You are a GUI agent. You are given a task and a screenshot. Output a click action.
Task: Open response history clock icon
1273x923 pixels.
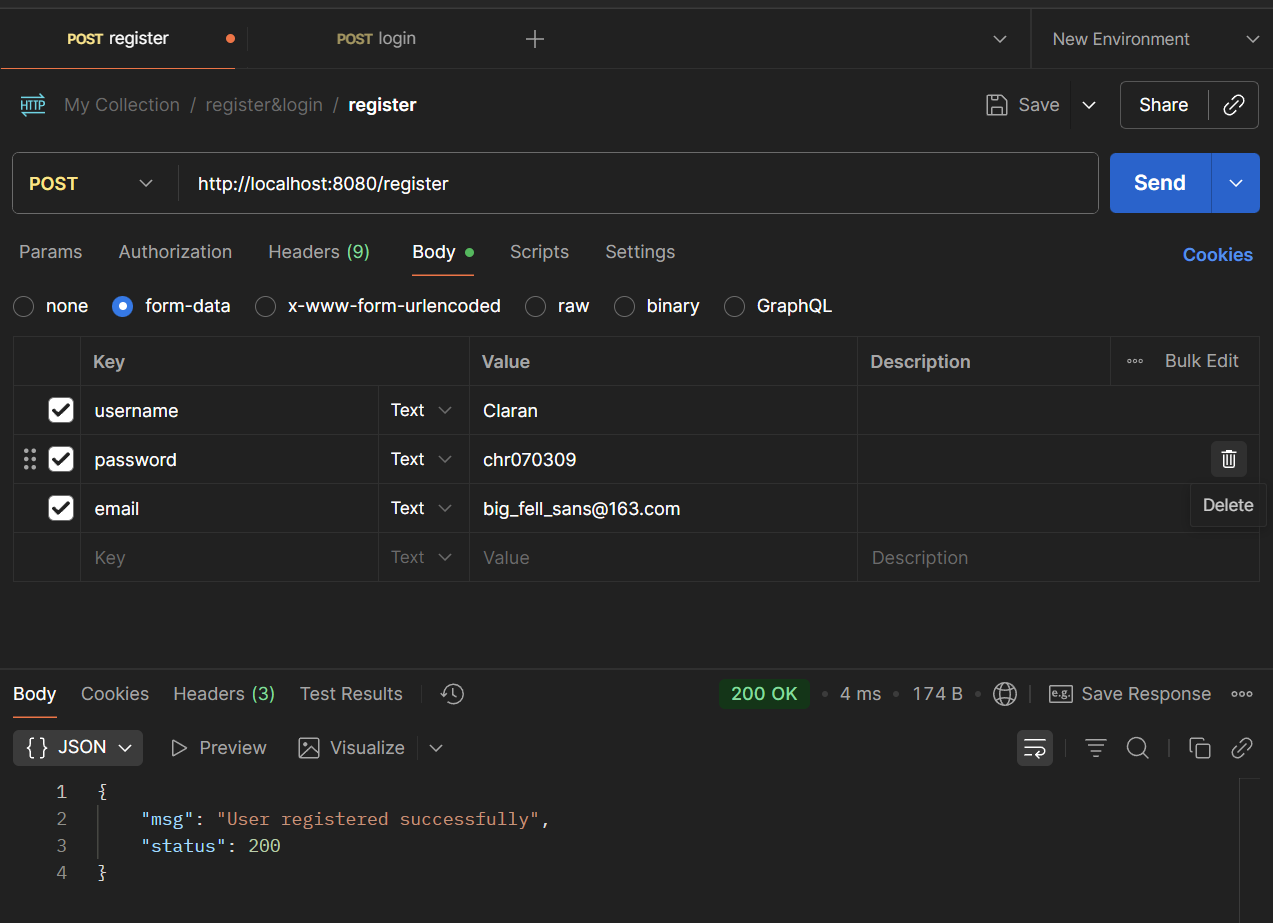[452, 694]
